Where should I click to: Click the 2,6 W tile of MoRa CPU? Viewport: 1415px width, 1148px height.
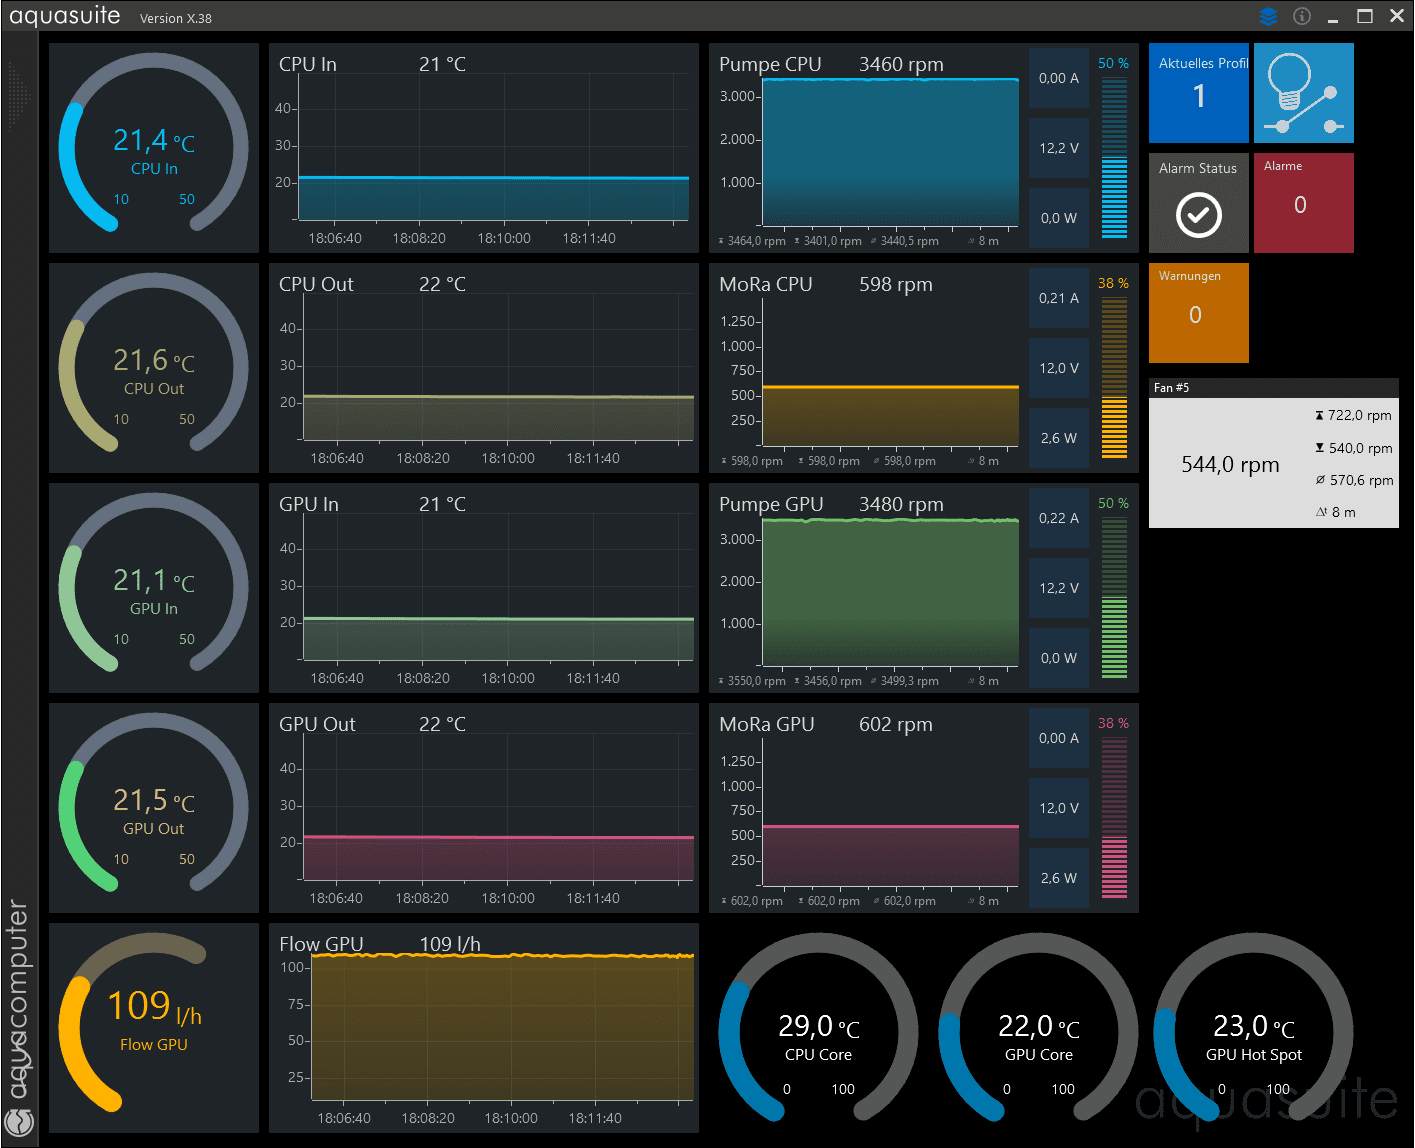click(x=1059, y=438)
